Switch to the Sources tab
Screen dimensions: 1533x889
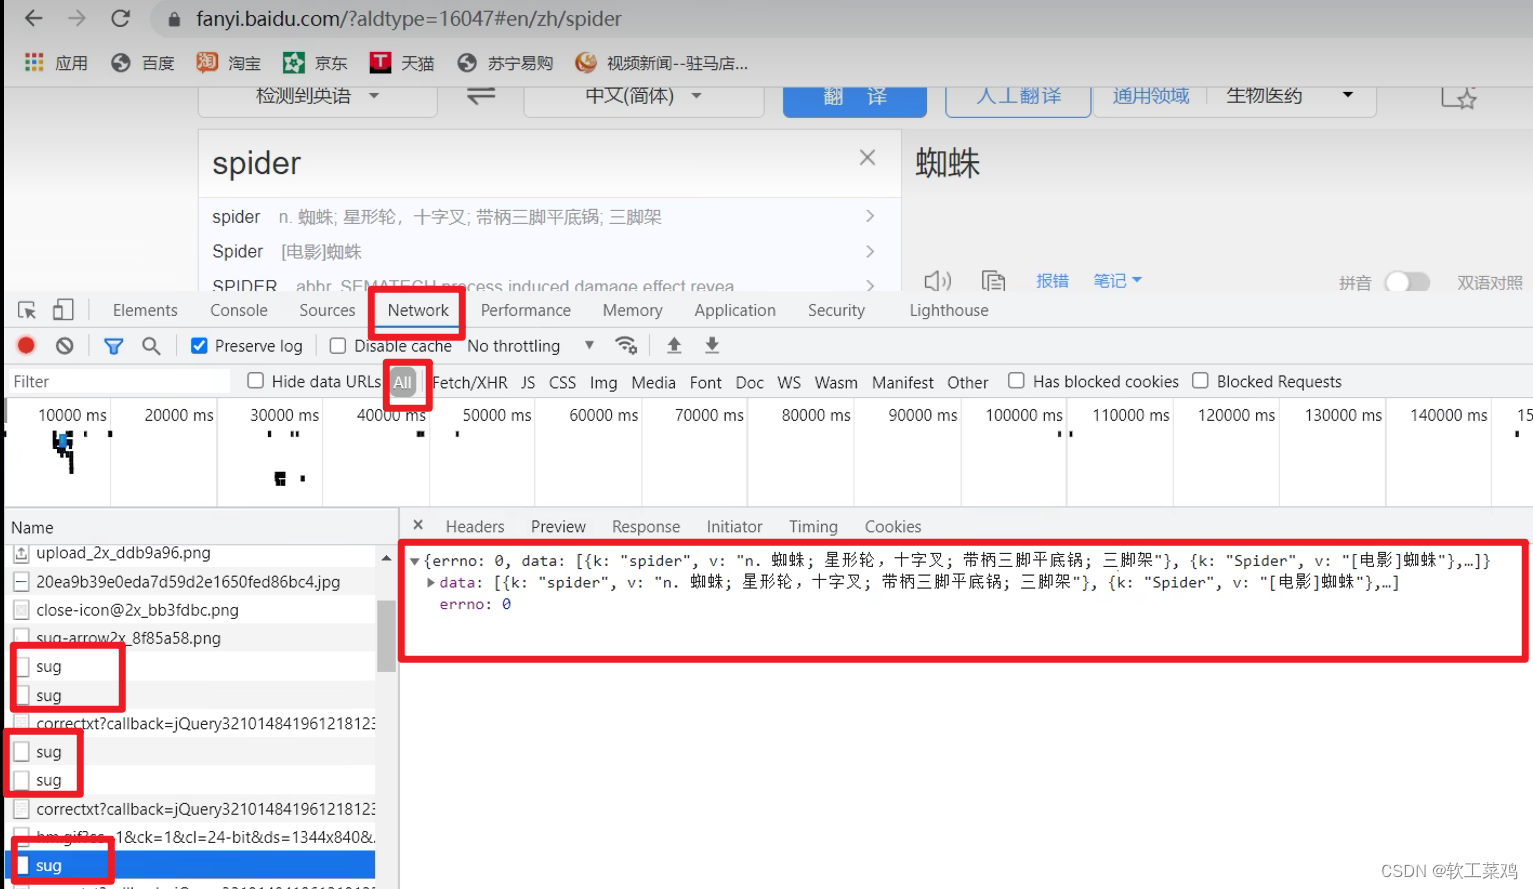(327, 310)
